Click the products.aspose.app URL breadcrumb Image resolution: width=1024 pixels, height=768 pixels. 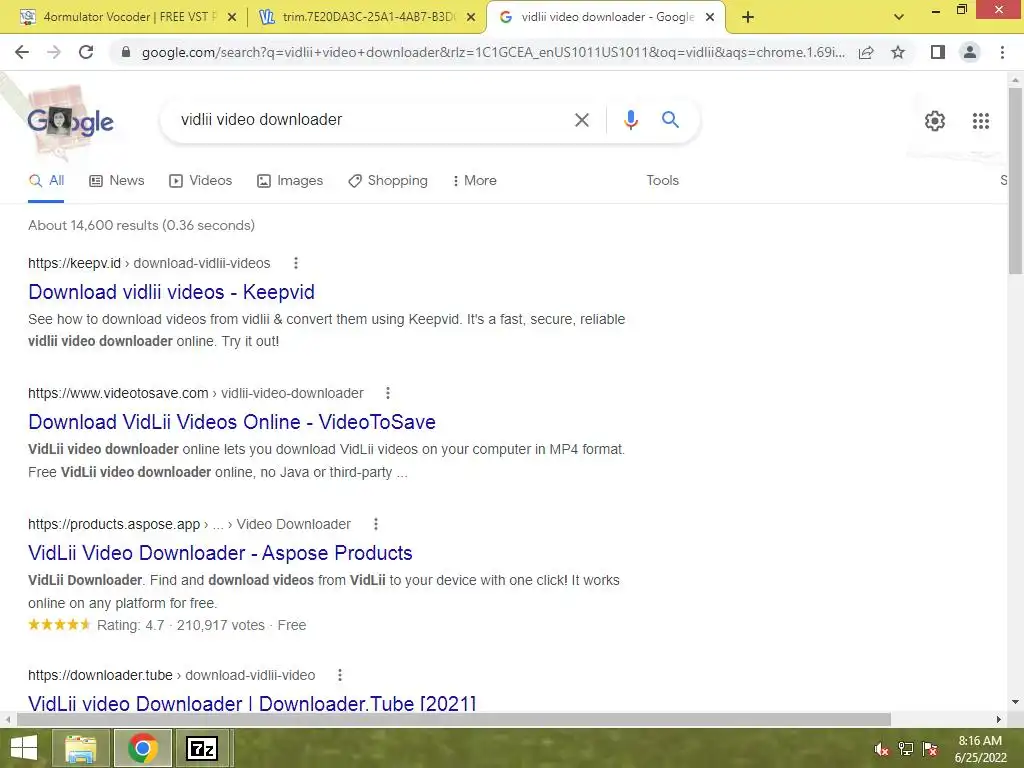coord(189,524)
